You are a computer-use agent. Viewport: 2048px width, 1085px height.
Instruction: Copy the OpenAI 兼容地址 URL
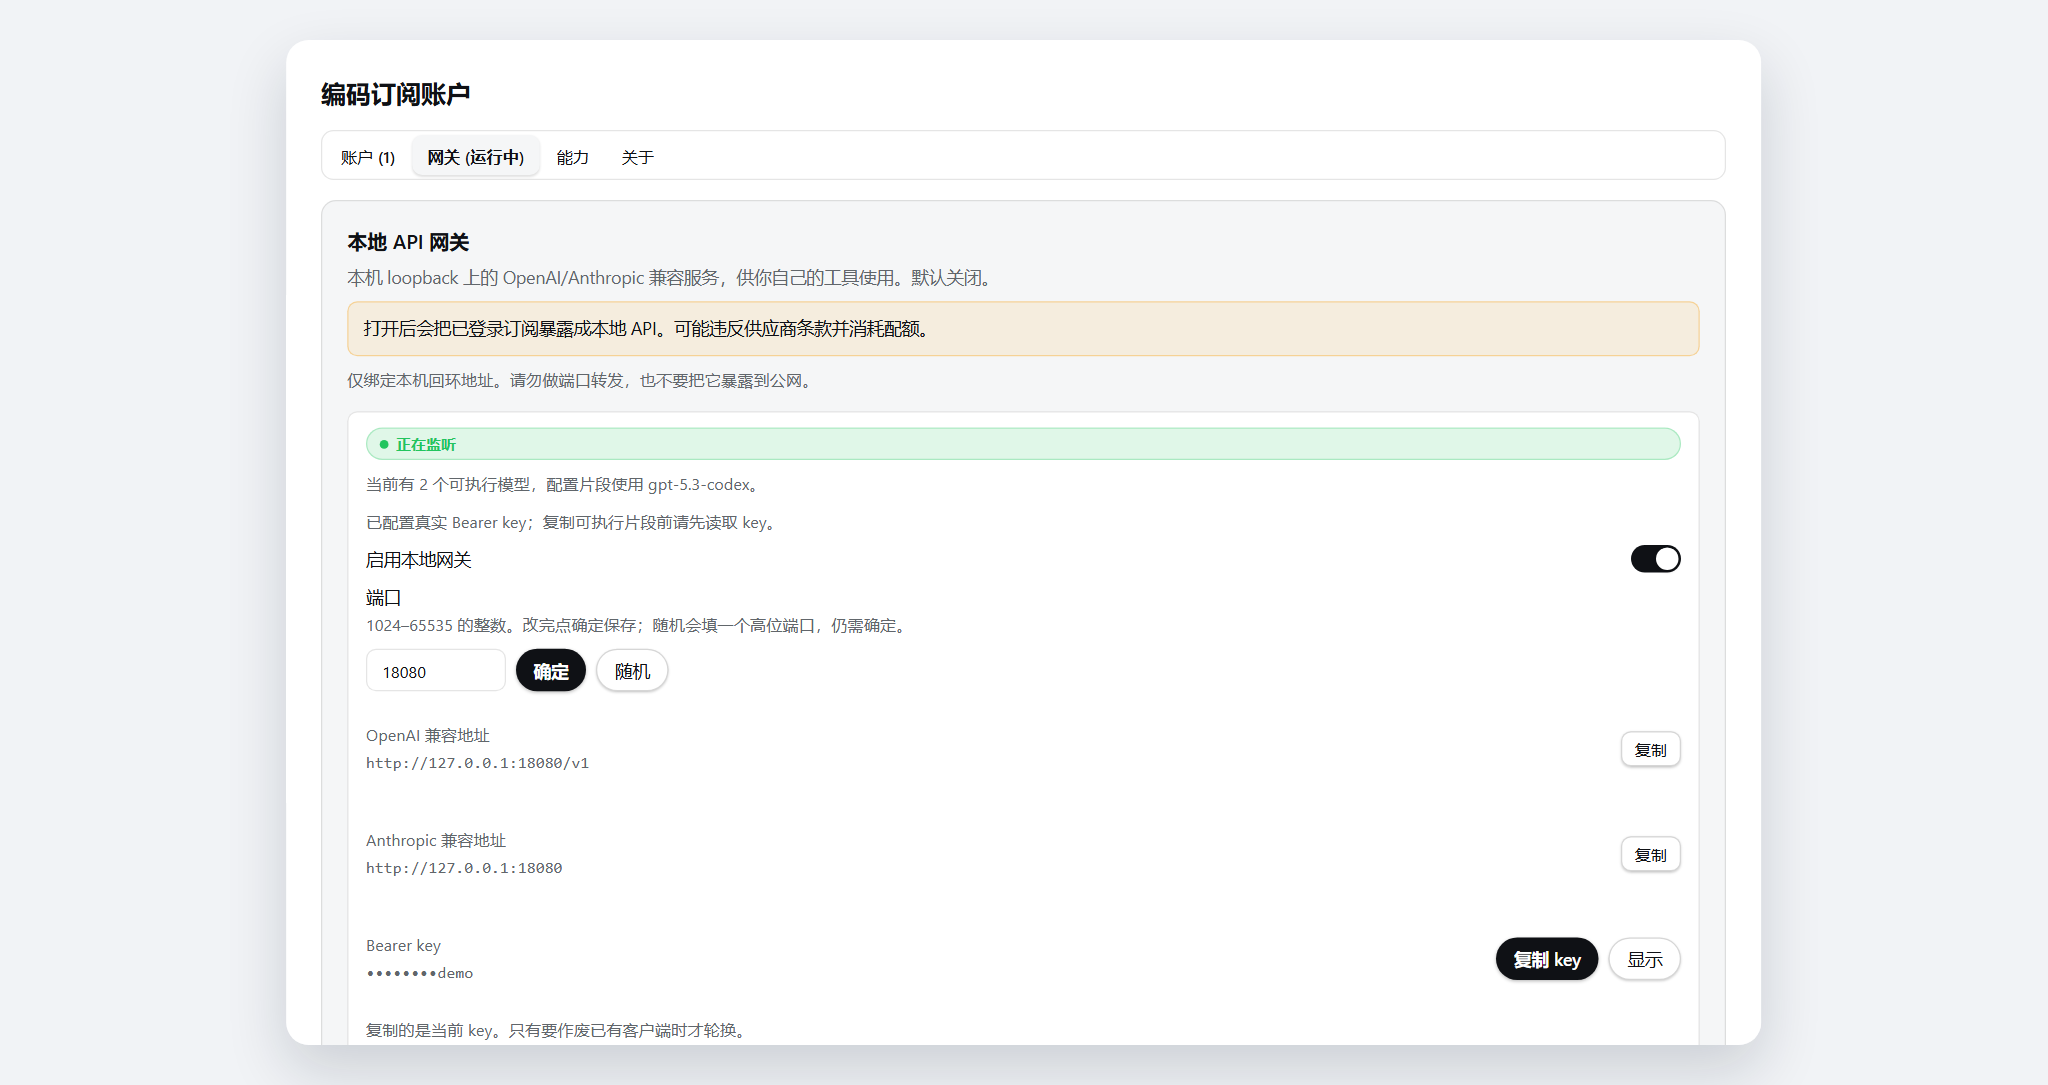coord(1650,750)
